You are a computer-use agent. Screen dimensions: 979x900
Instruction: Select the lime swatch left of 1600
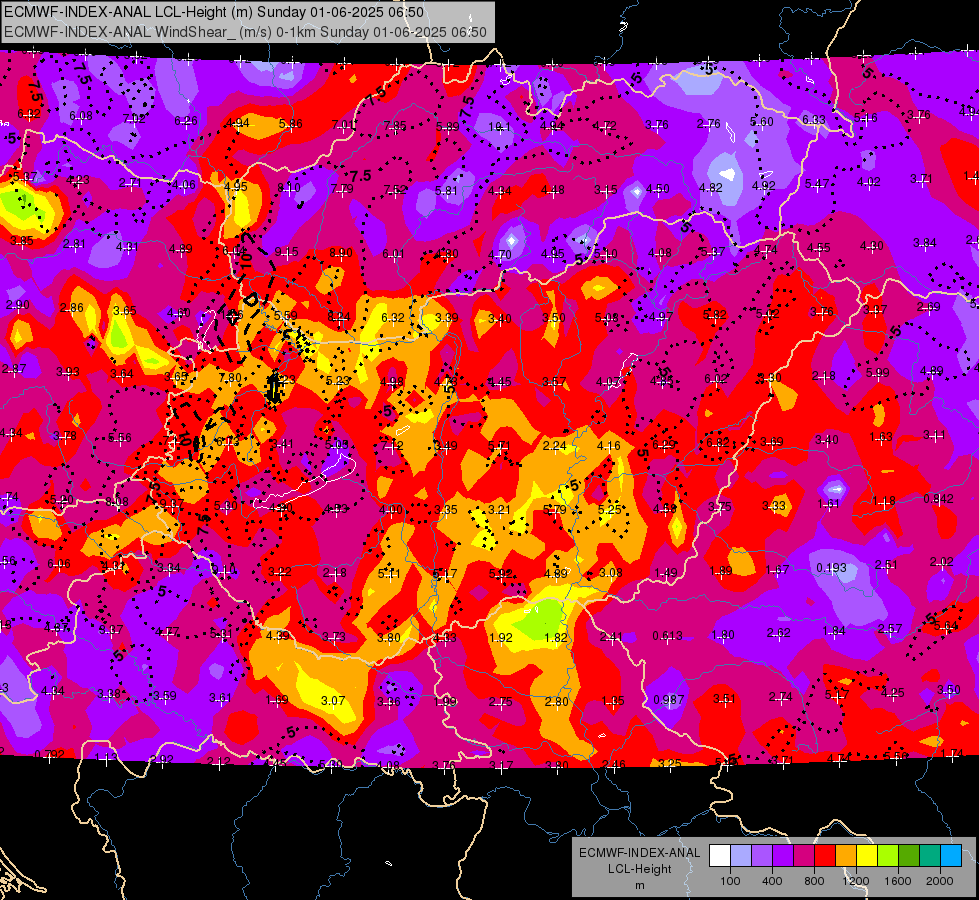[888, 855]
